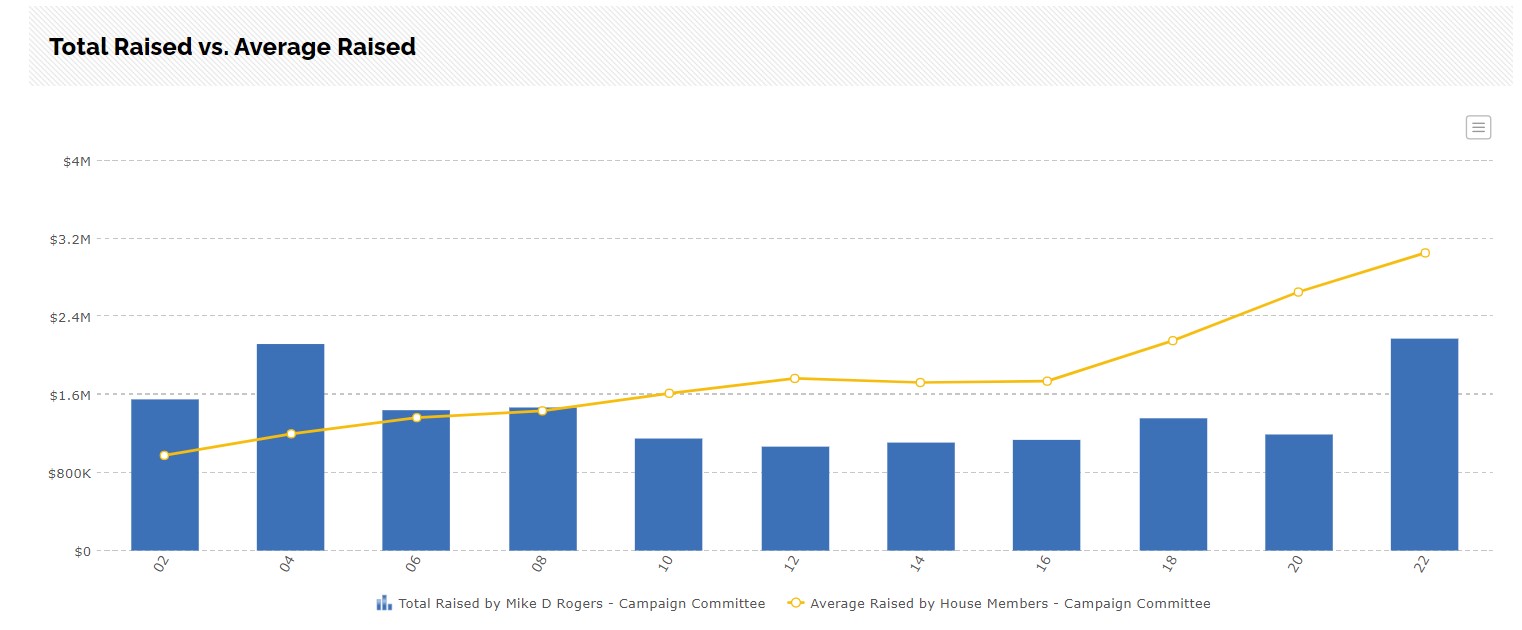Select the '20' x-axis label
Screen dimensions: 1522x630
click(x=1296, y=564)
